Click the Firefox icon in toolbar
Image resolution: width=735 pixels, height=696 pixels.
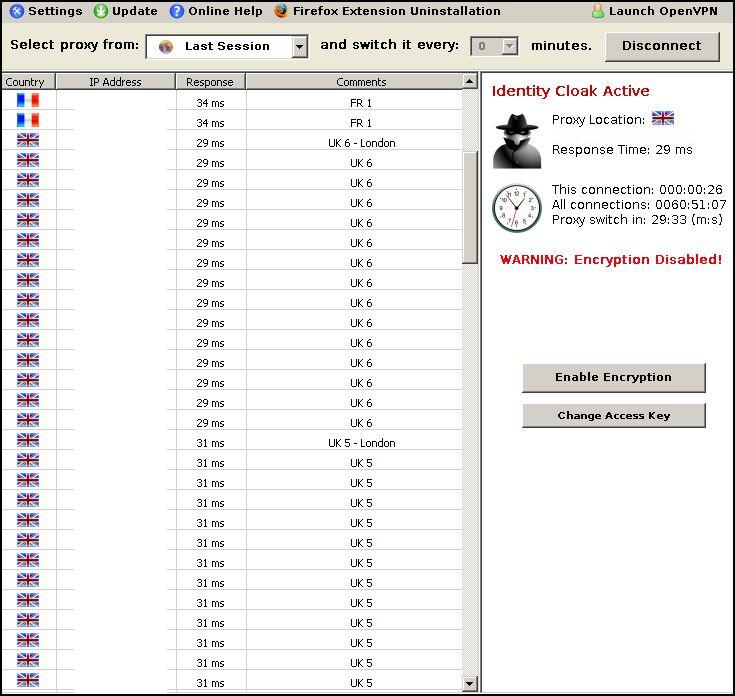tap(281, 11)
